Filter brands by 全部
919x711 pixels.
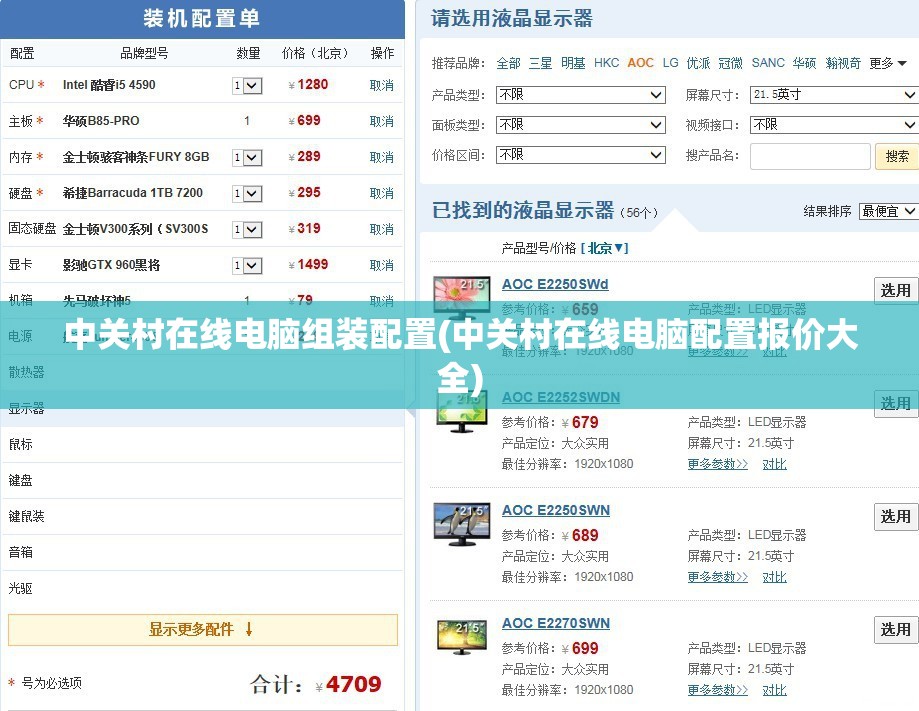click(508, 63)
